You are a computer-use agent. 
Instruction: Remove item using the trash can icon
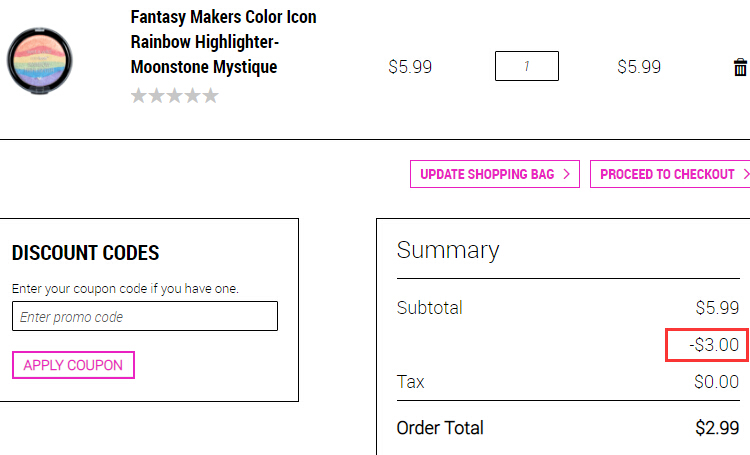coord(740,67)
